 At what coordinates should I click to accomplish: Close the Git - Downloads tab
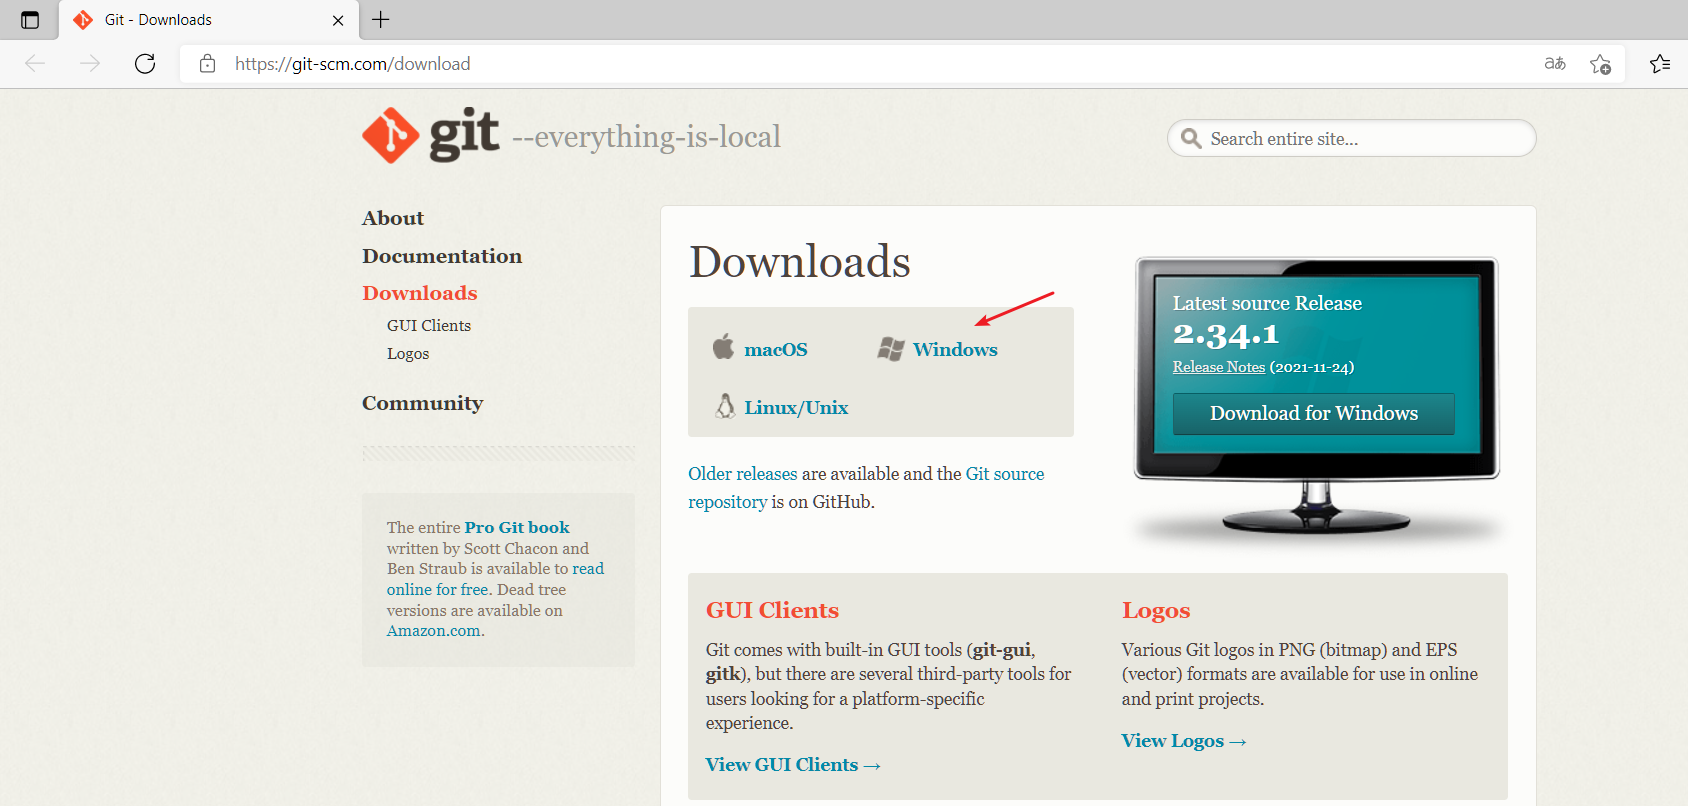pyautogui.click(x=338, y=20)
